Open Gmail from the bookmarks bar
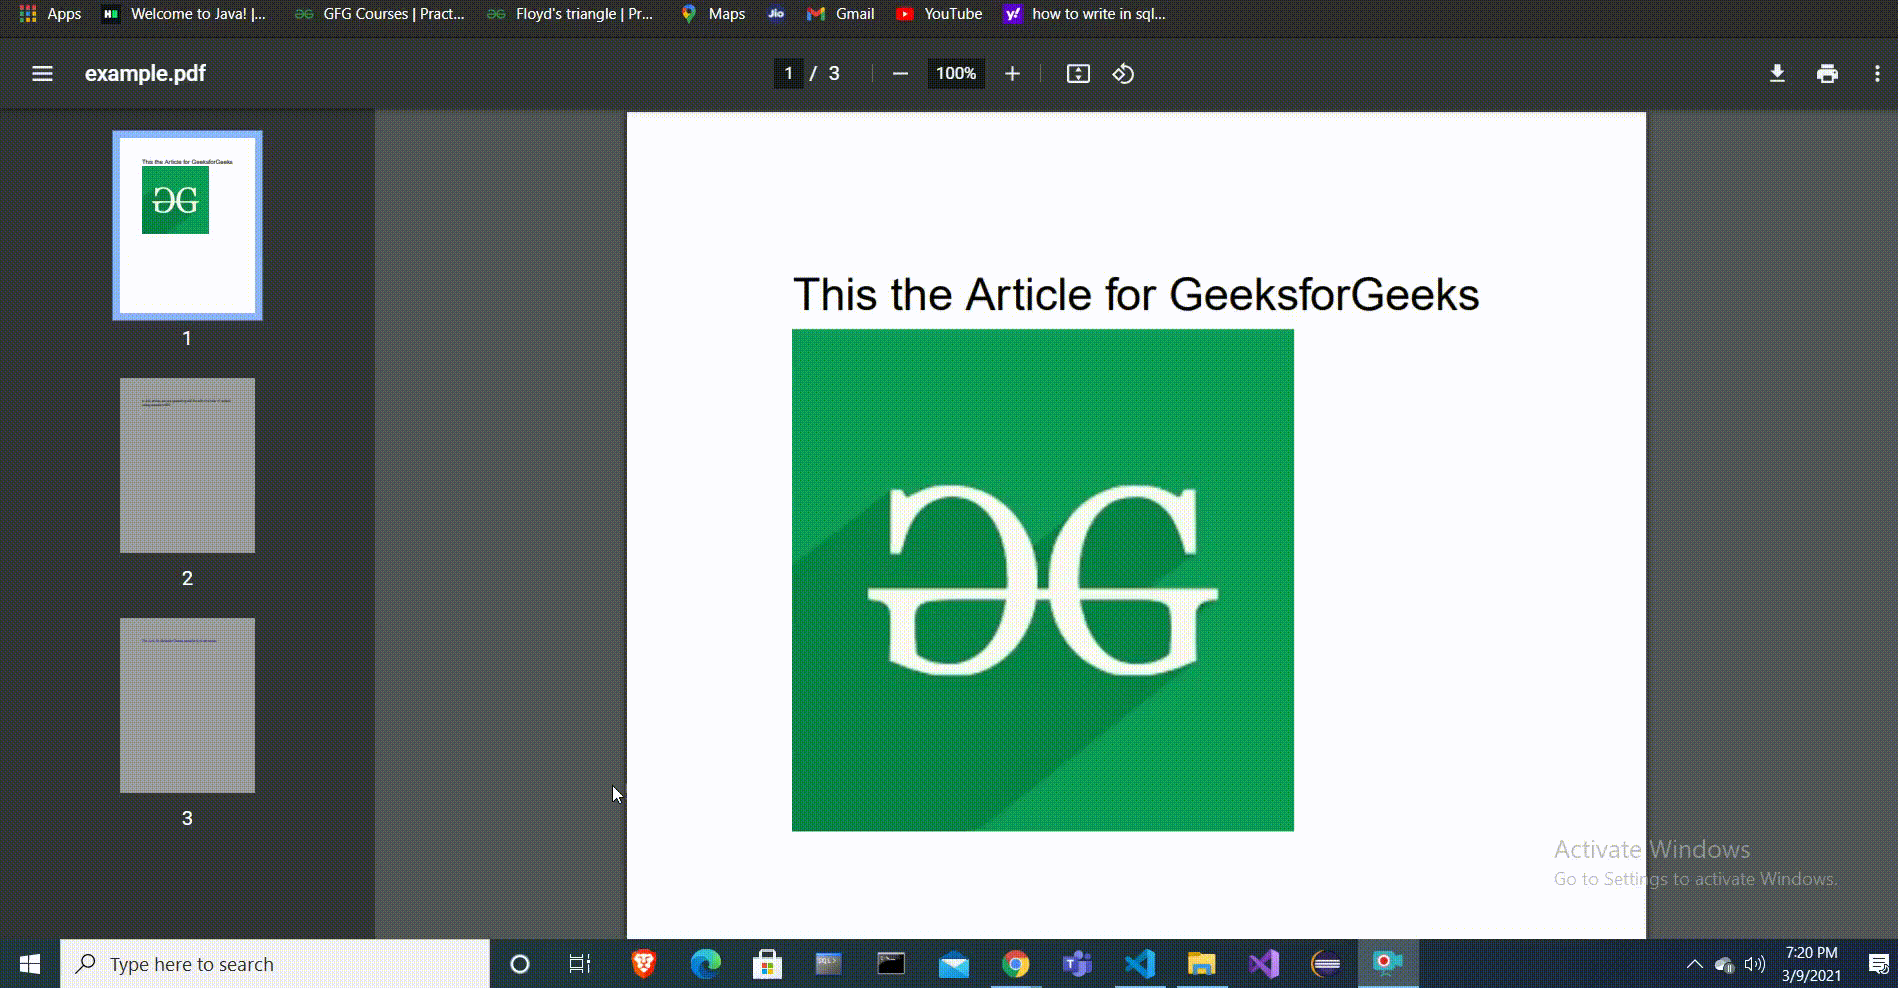The height and width of the screenshot is (988, 1898). pyautogui.click(x=840, y=14)
